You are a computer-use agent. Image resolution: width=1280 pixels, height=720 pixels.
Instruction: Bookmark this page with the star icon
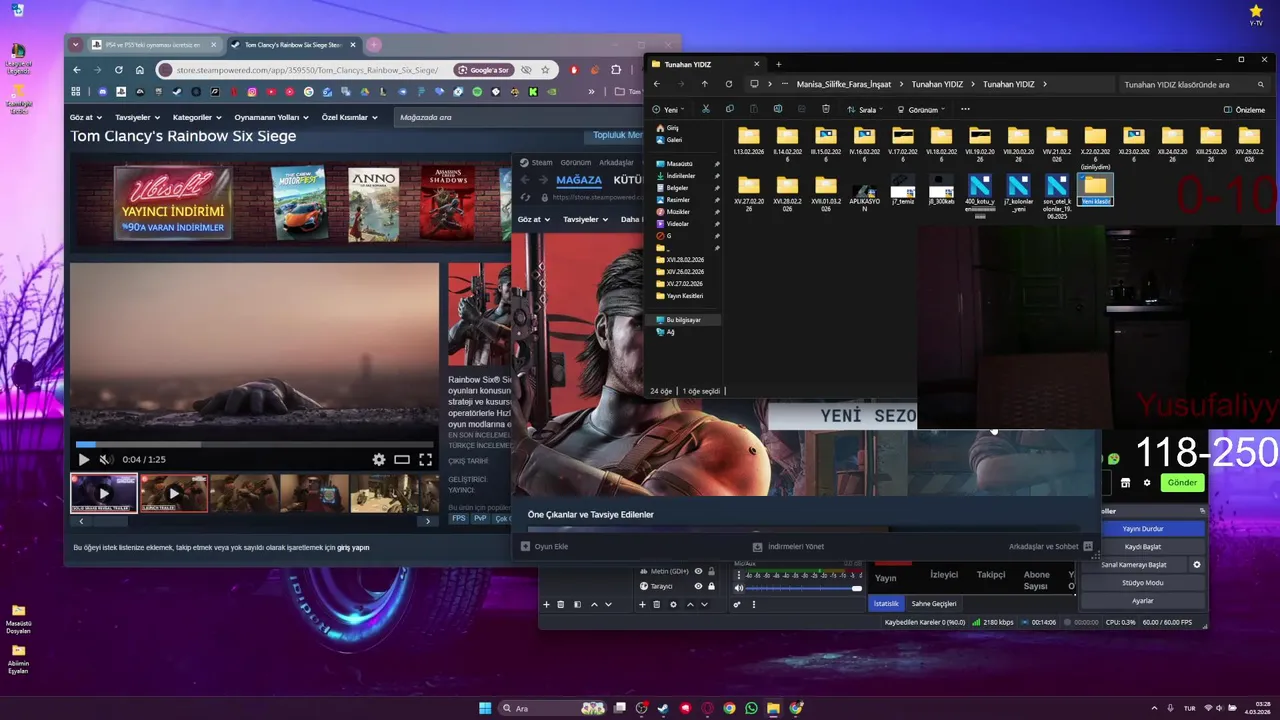(x=545, y=70)
